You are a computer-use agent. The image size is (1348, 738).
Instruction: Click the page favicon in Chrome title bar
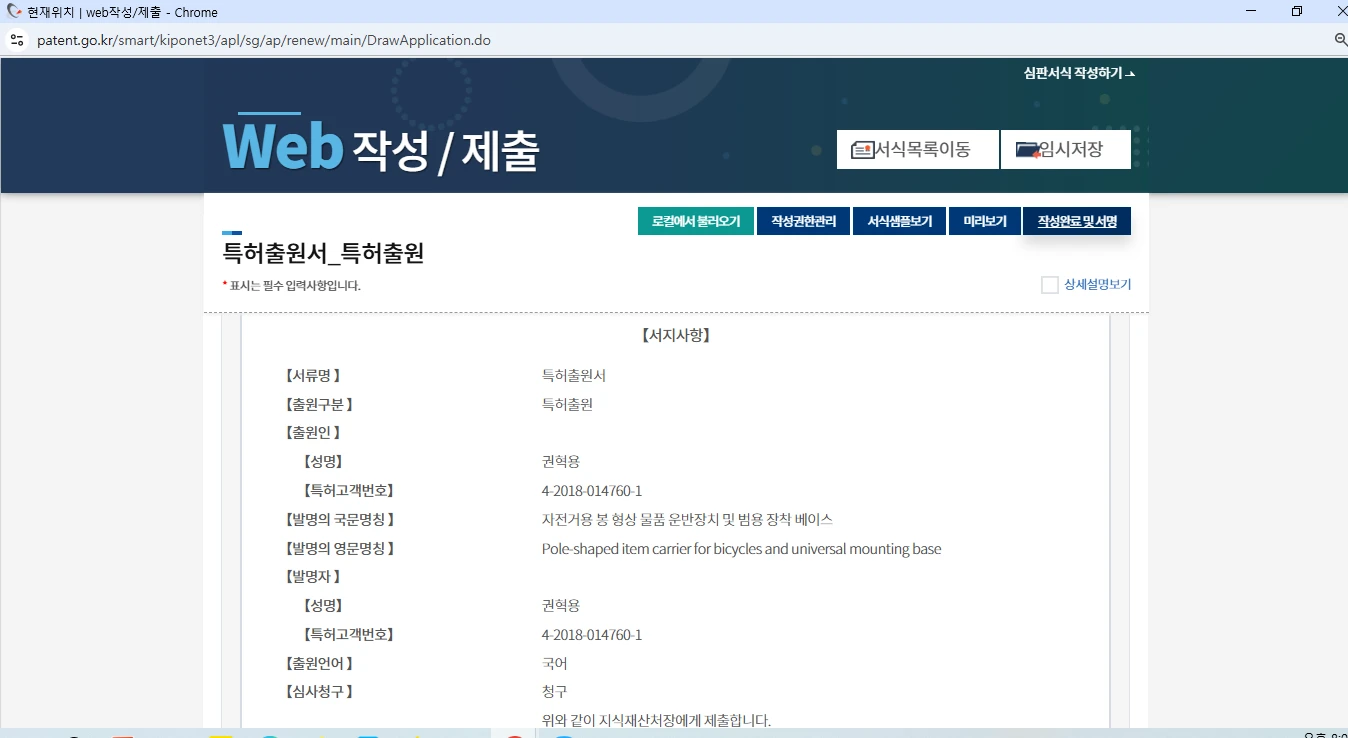14,12
